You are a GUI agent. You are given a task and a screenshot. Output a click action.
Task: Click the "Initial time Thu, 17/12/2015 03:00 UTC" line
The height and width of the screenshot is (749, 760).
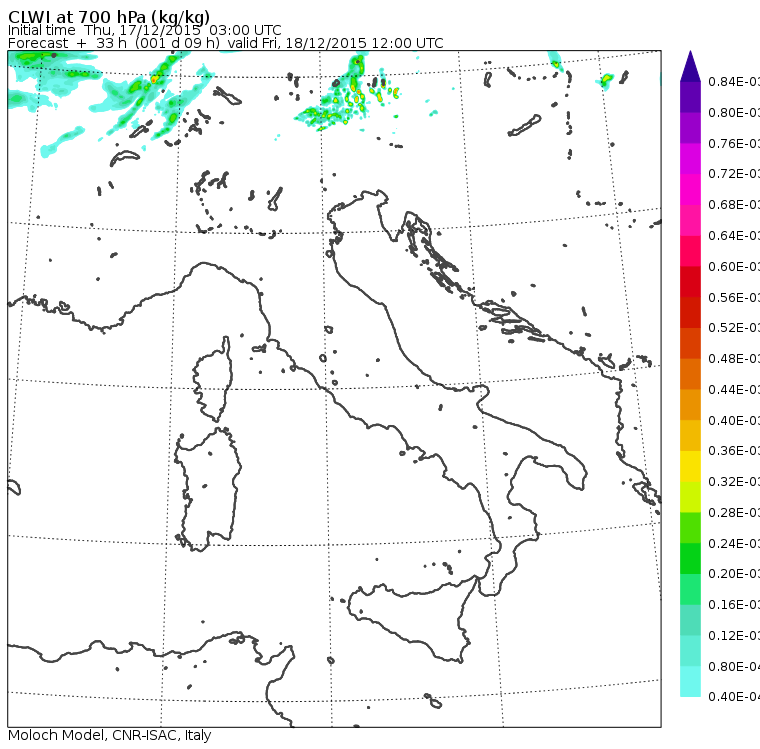pos(144,30)
